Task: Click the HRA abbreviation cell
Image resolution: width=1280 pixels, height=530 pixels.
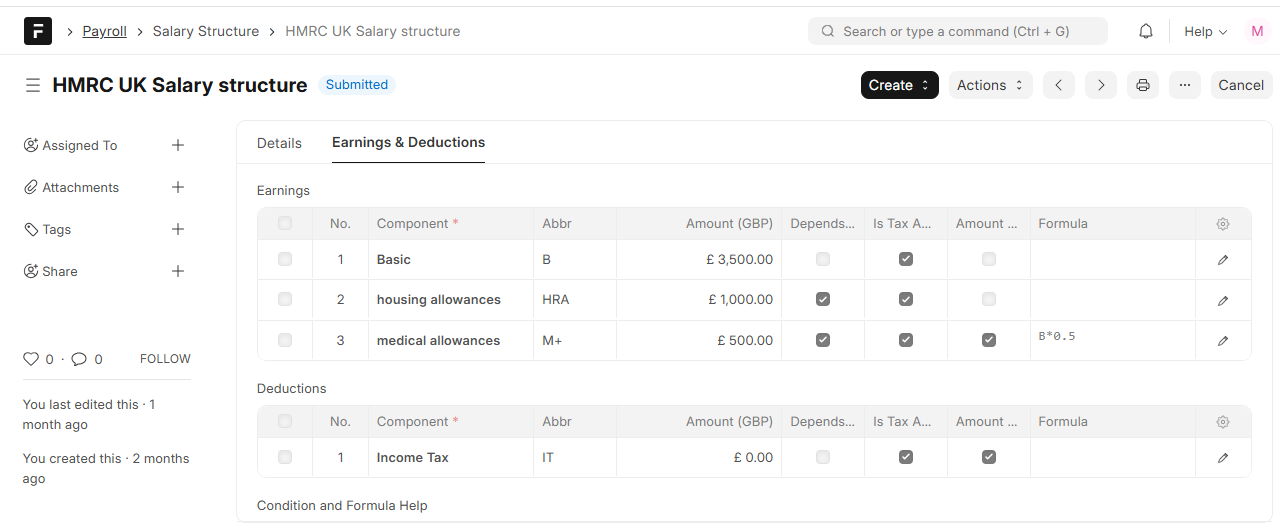Action: click(575, 300)
